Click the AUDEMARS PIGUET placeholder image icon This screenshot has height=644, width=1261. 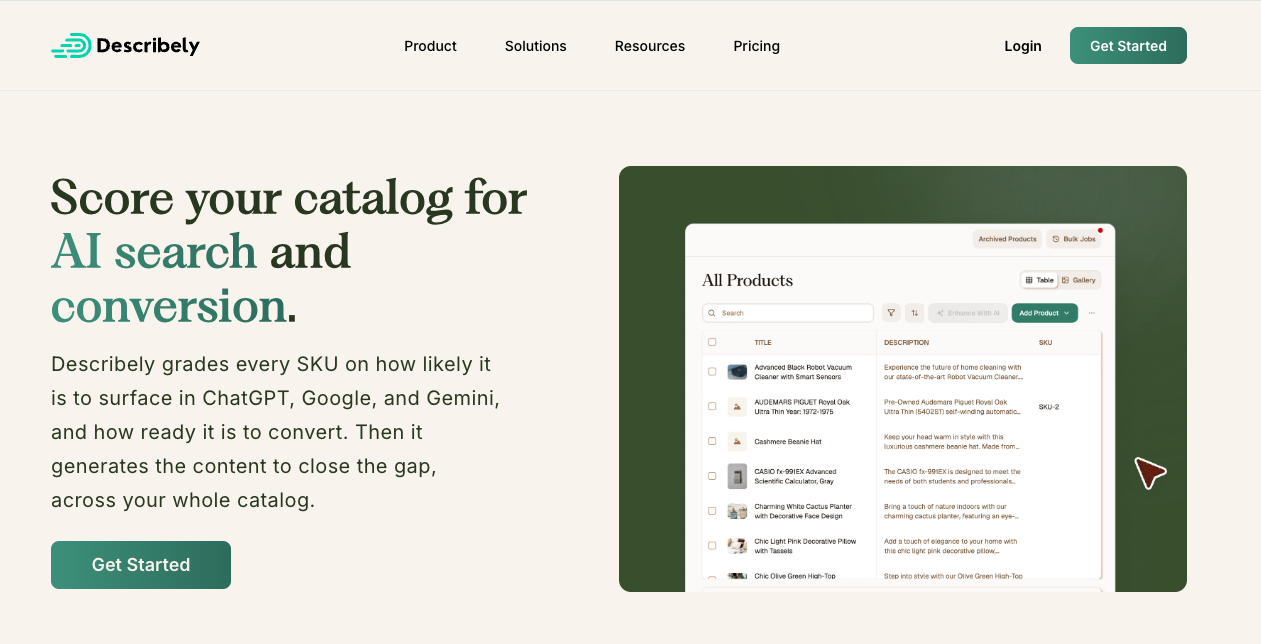tap(737, 406)
